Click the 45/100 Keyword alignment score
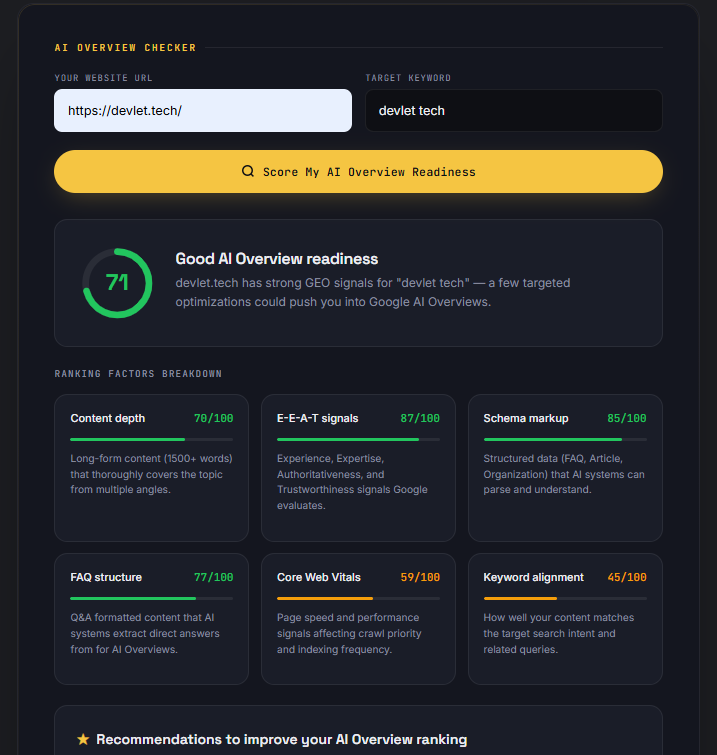Viewport: 717px width, 755px height. tap(626, 577)
